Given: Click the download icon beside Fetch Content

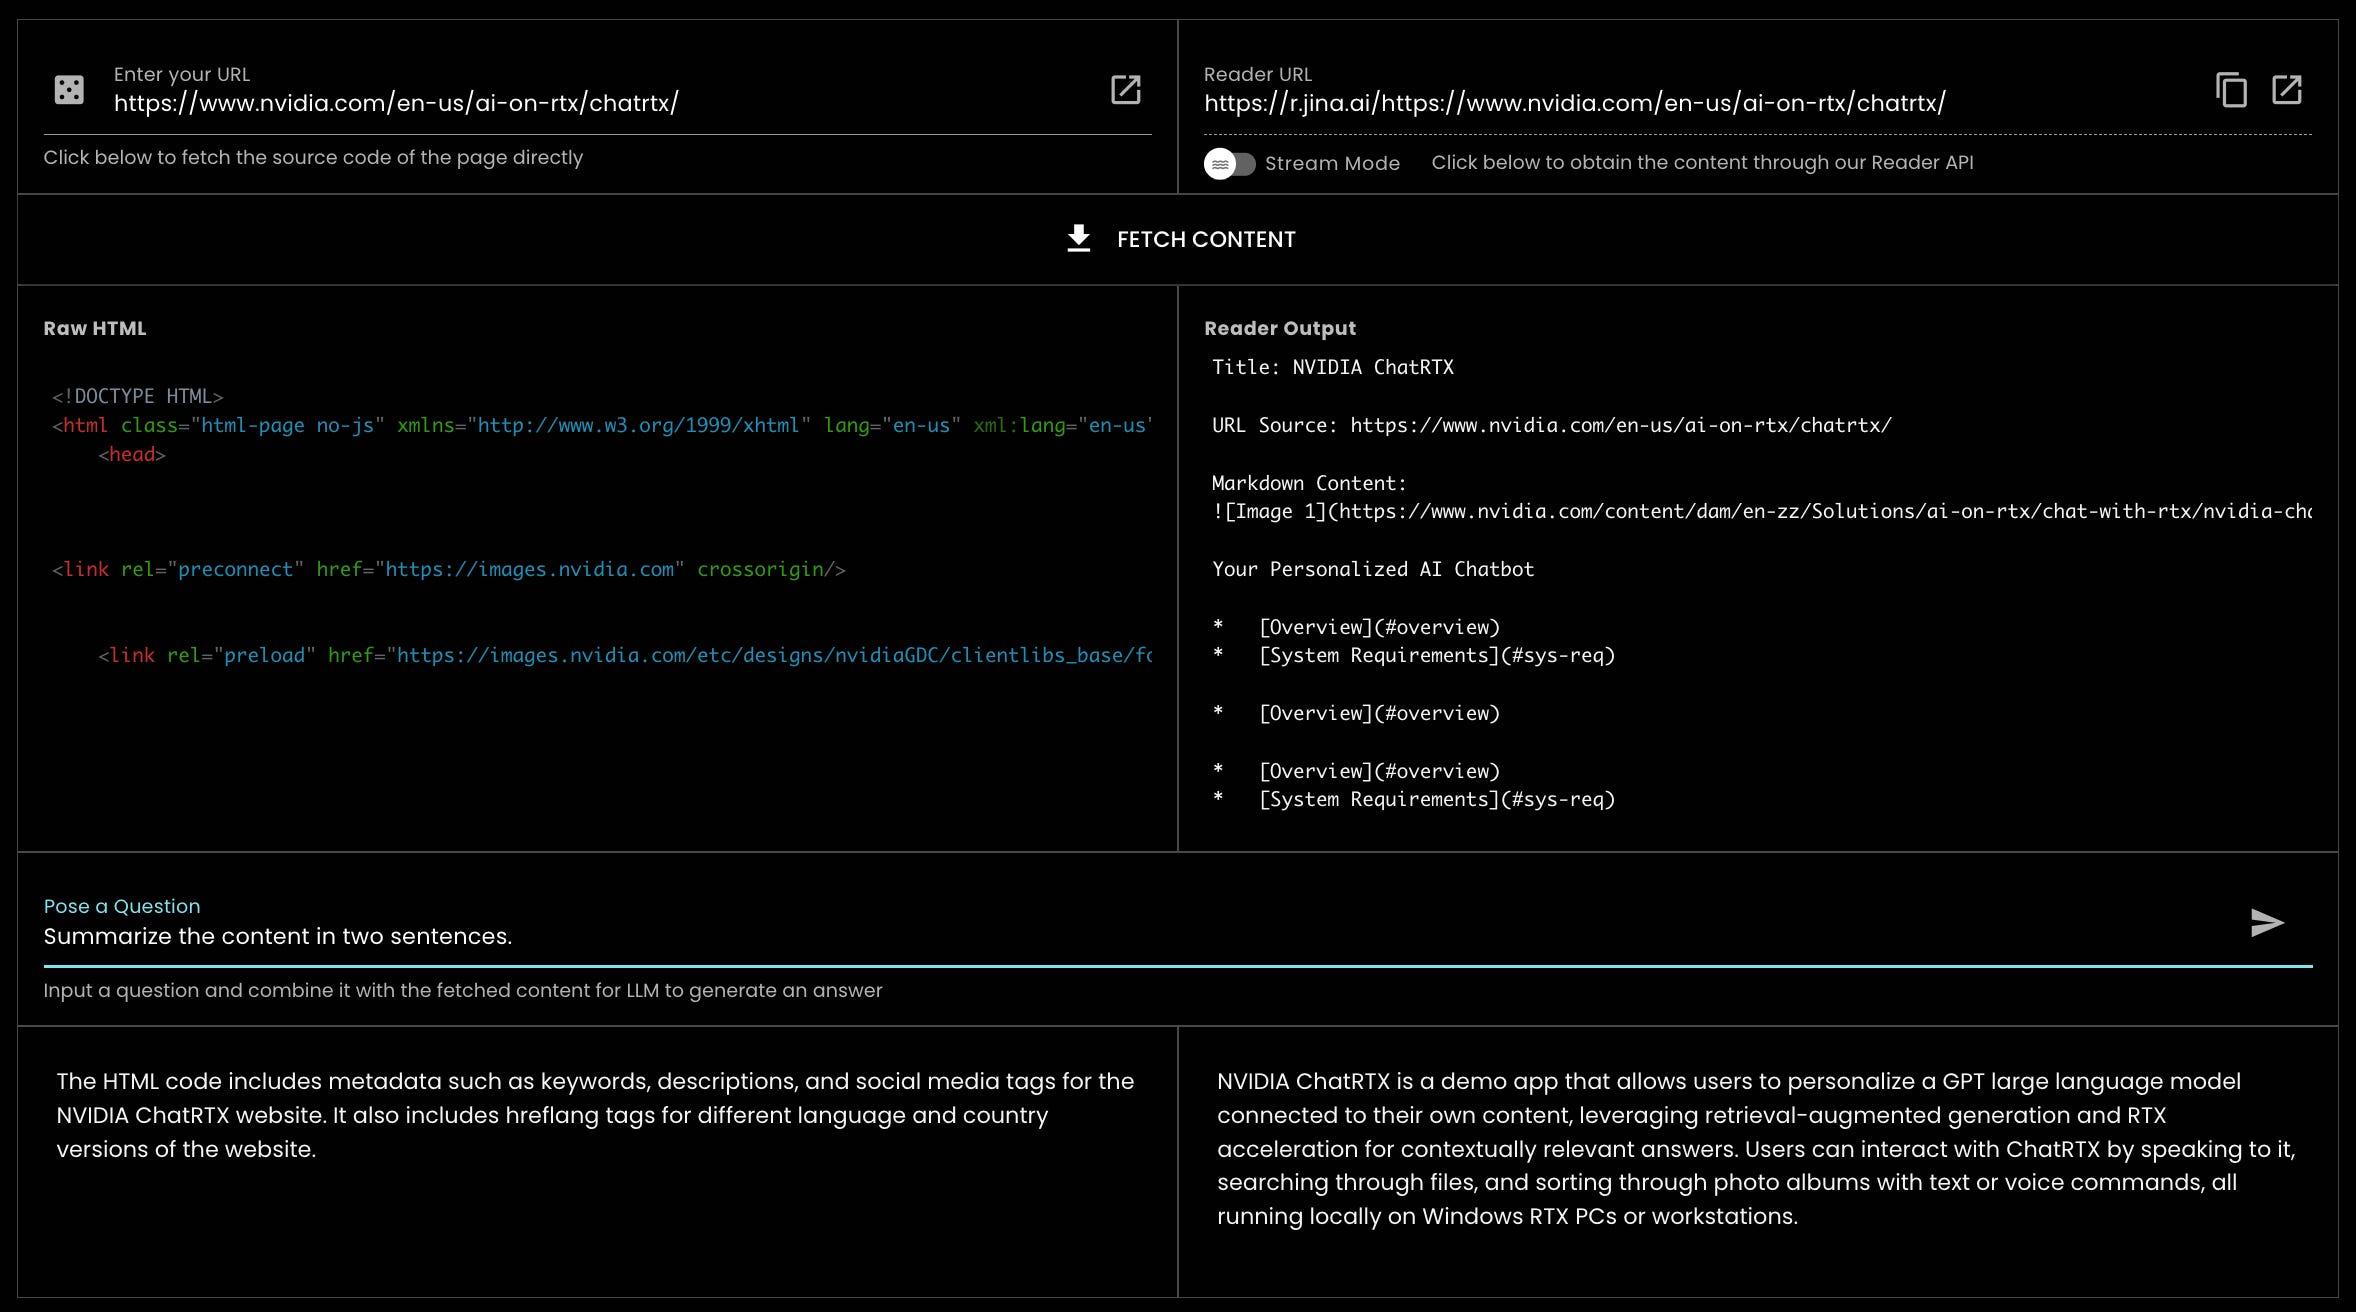Looking at the screenshot, I should (1078, 239).
